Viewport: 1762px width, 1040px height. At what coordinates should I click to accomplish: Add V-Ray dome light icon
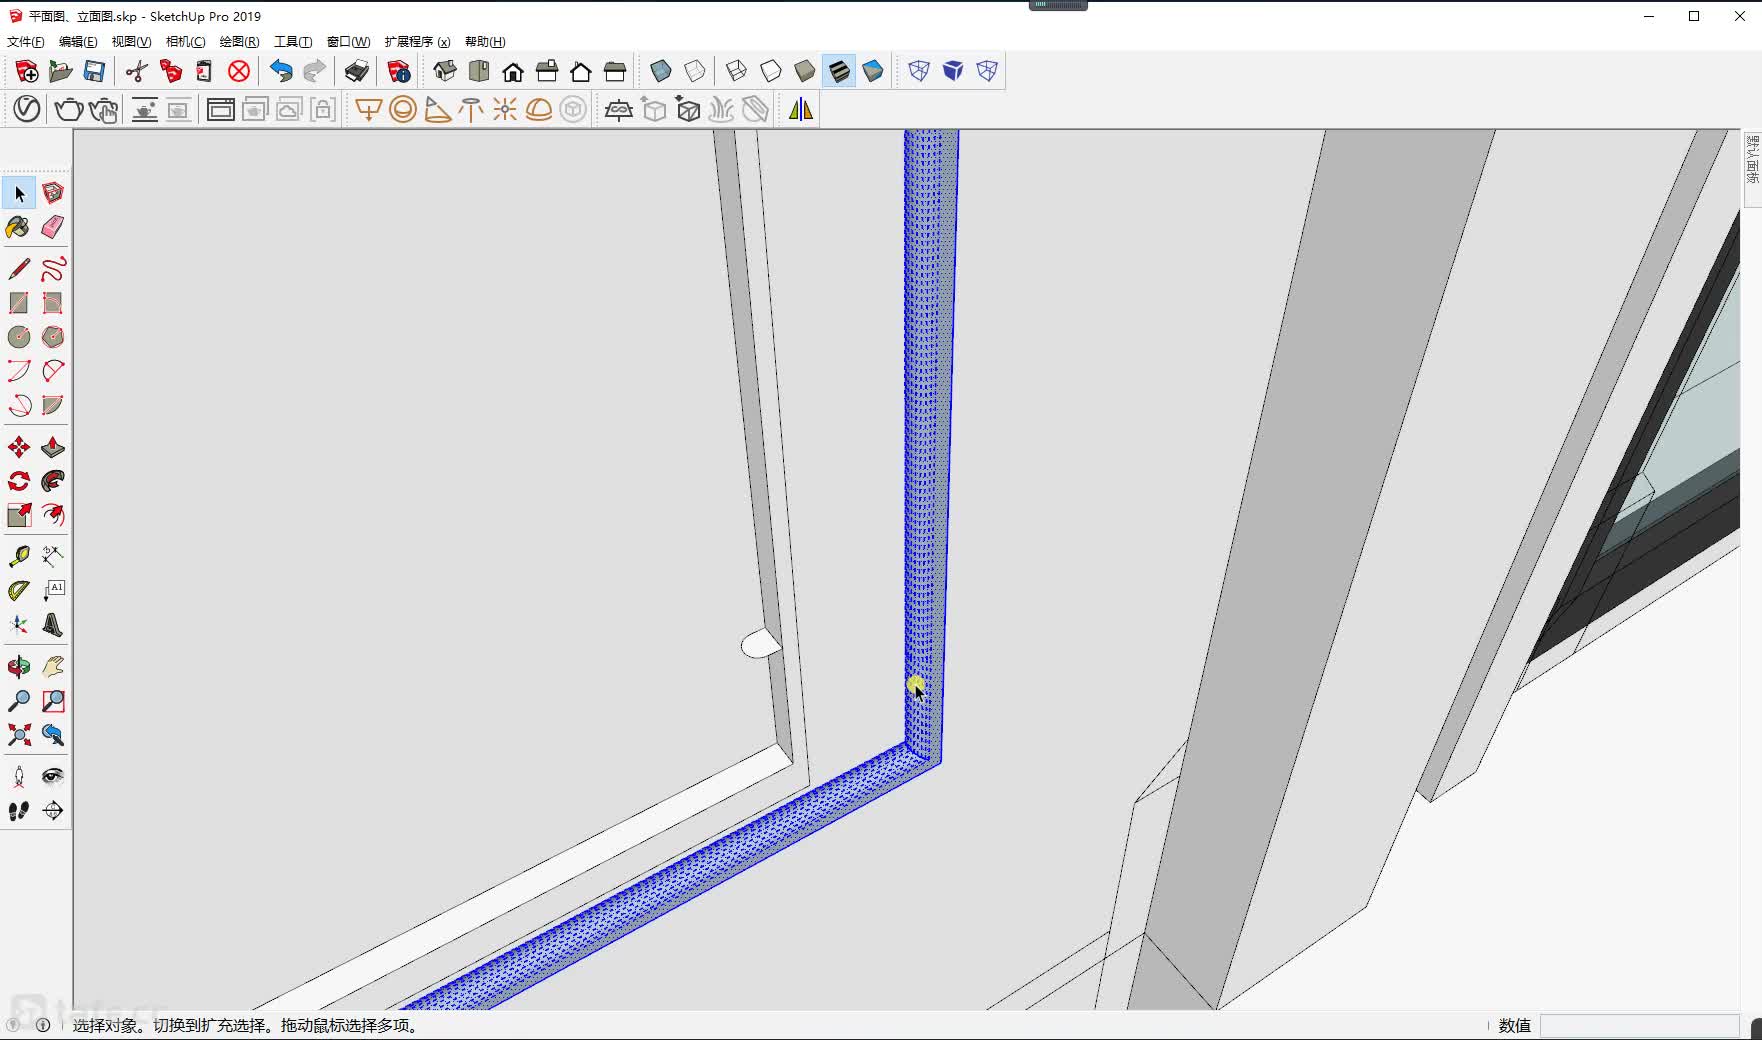click(x=539, y=109)
